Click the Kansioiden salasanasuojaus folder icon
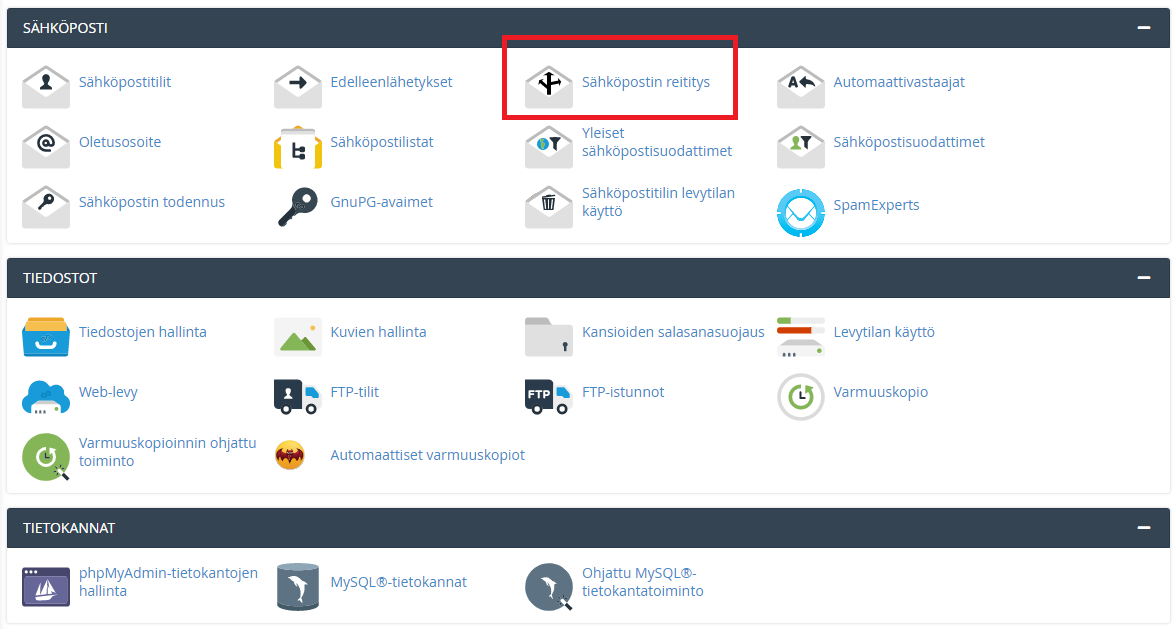 [549, 336]
